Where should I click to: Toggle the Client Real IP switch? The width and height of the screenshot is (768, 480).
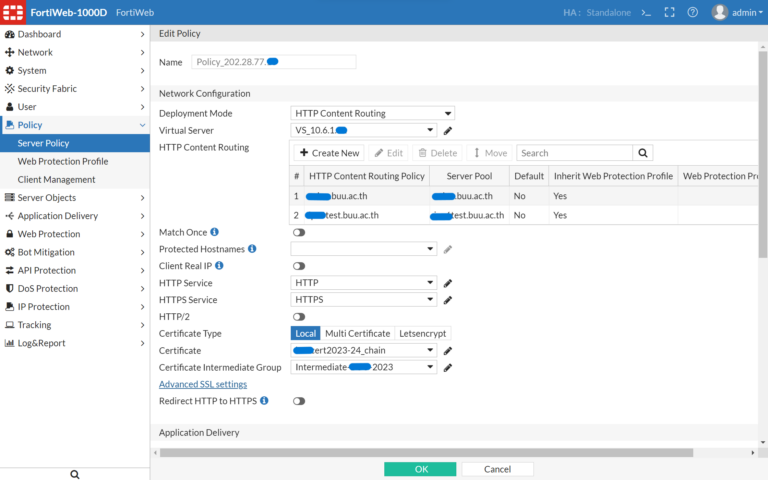click(298, 266)
